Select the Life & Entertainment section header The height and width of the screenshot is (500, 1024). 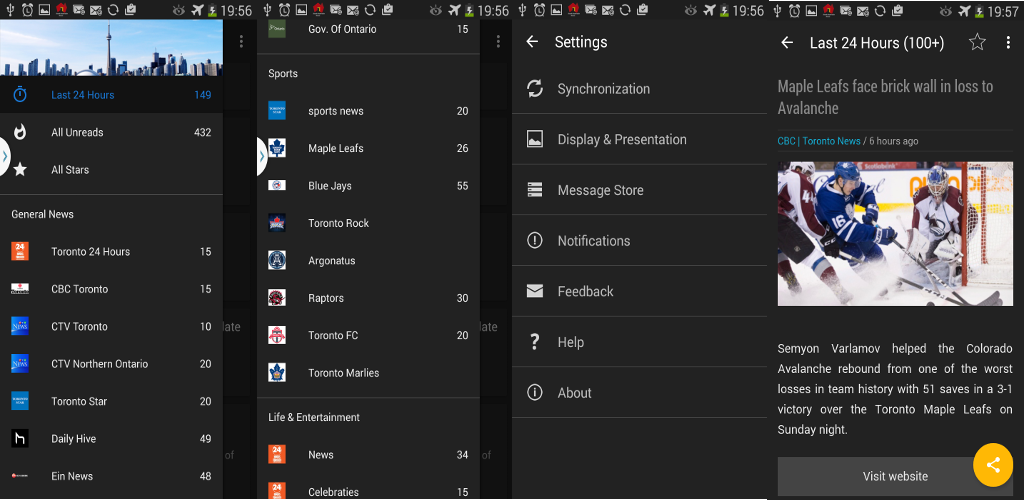coord(314,417)
